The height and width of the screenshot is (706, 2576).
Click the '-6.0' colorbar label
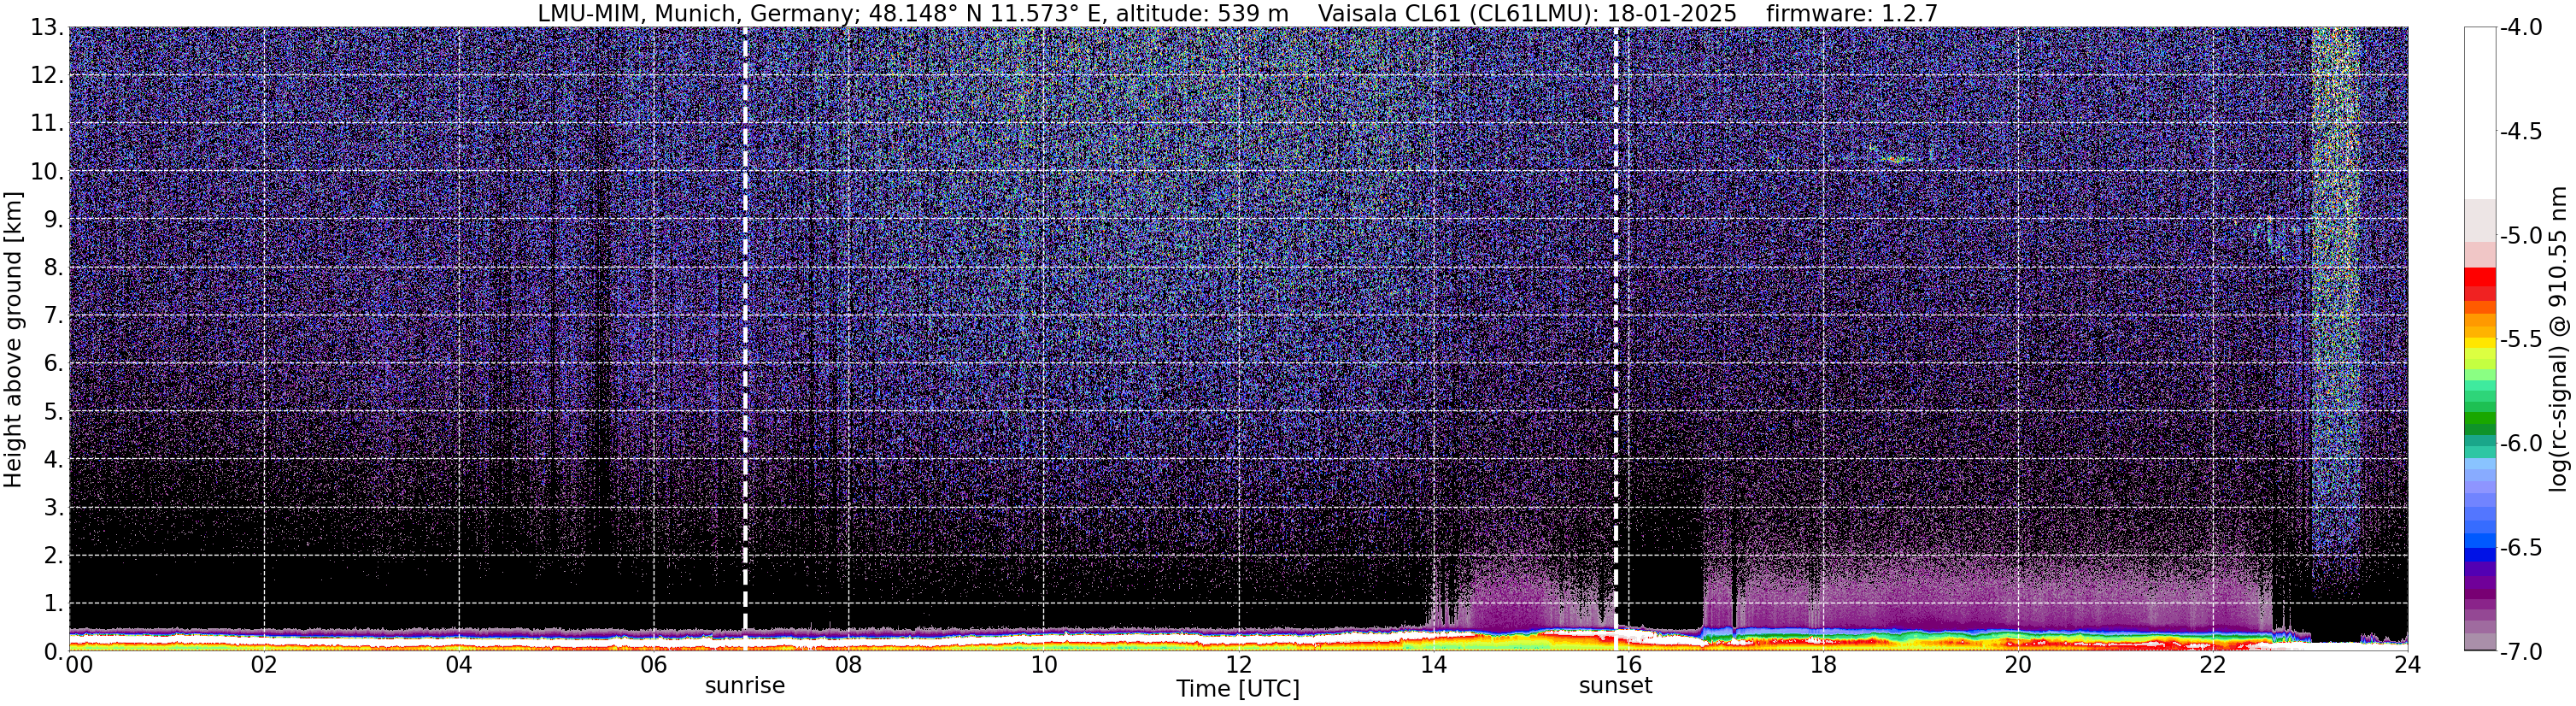2520,444
